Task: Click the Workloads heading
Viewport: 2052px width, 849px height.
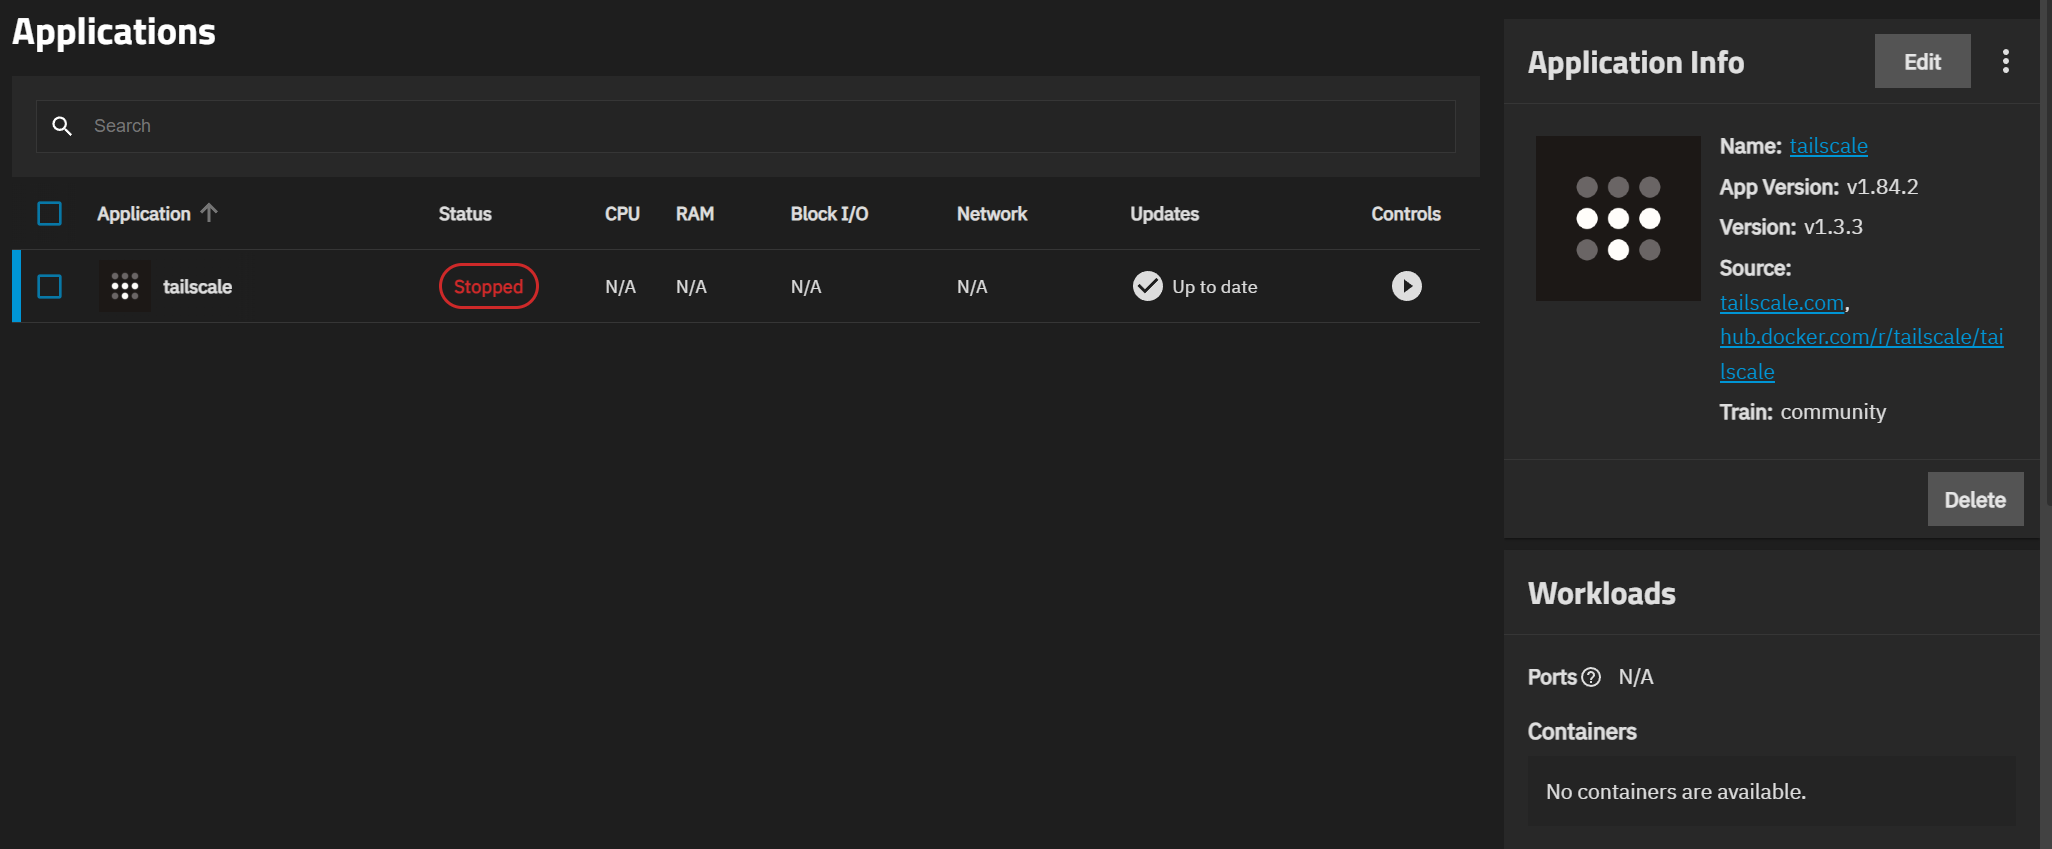Action: [x=1601, y=594]
